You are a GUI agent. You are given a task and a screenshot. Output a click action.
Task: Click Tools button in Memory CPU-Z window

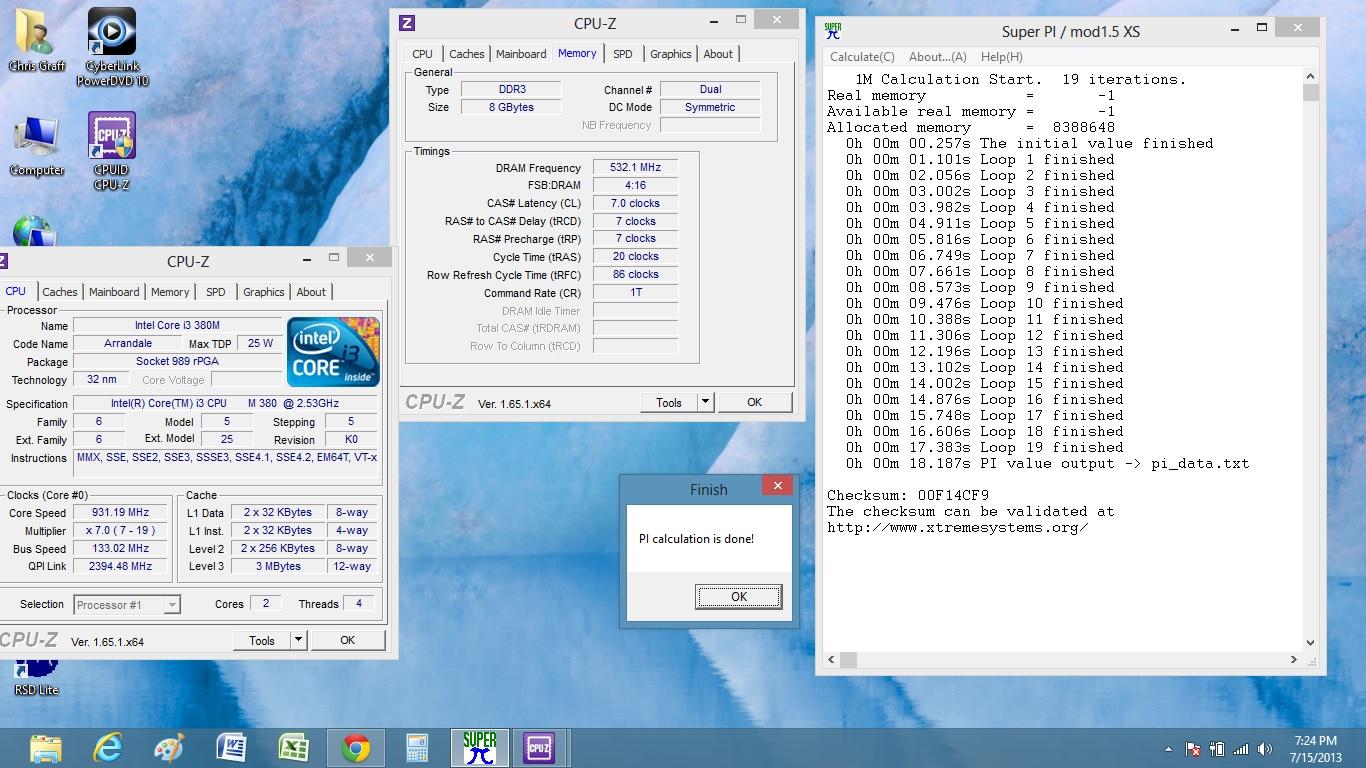coord(669,402)
